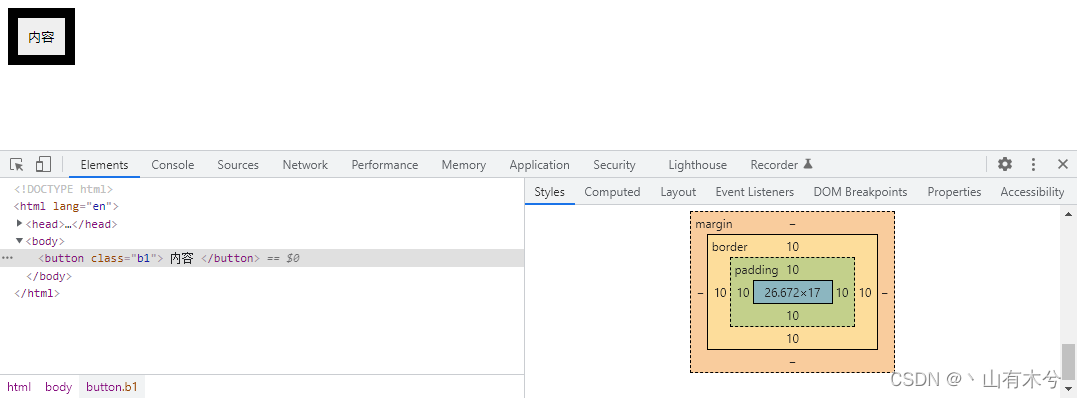Open the Sources tab
The image size is (1077, 398).
click(238, 165)
